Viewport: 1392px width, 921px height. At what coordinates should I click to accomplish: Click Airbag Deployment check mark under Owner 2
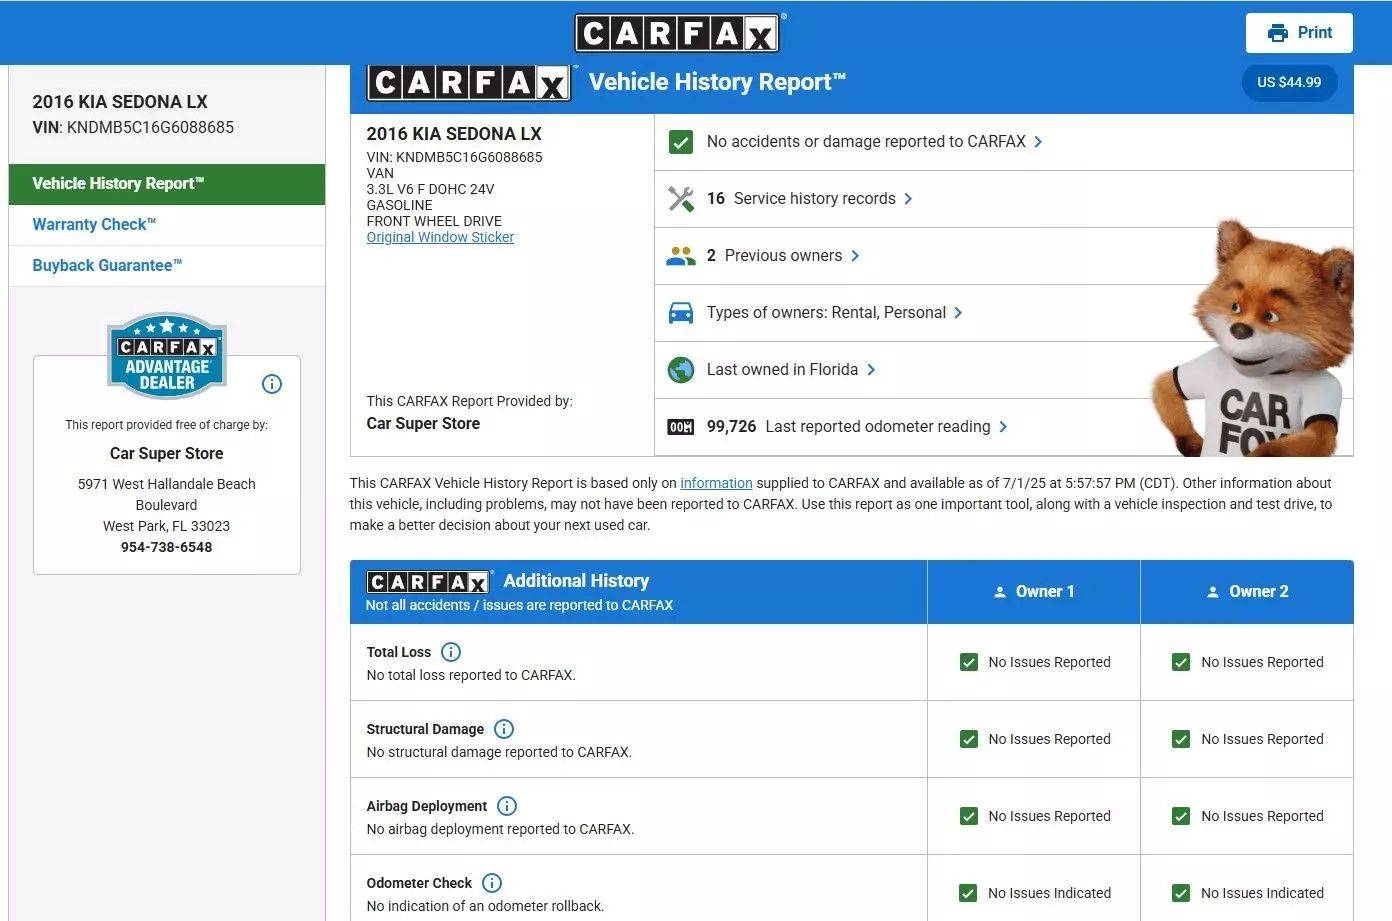1181,816
